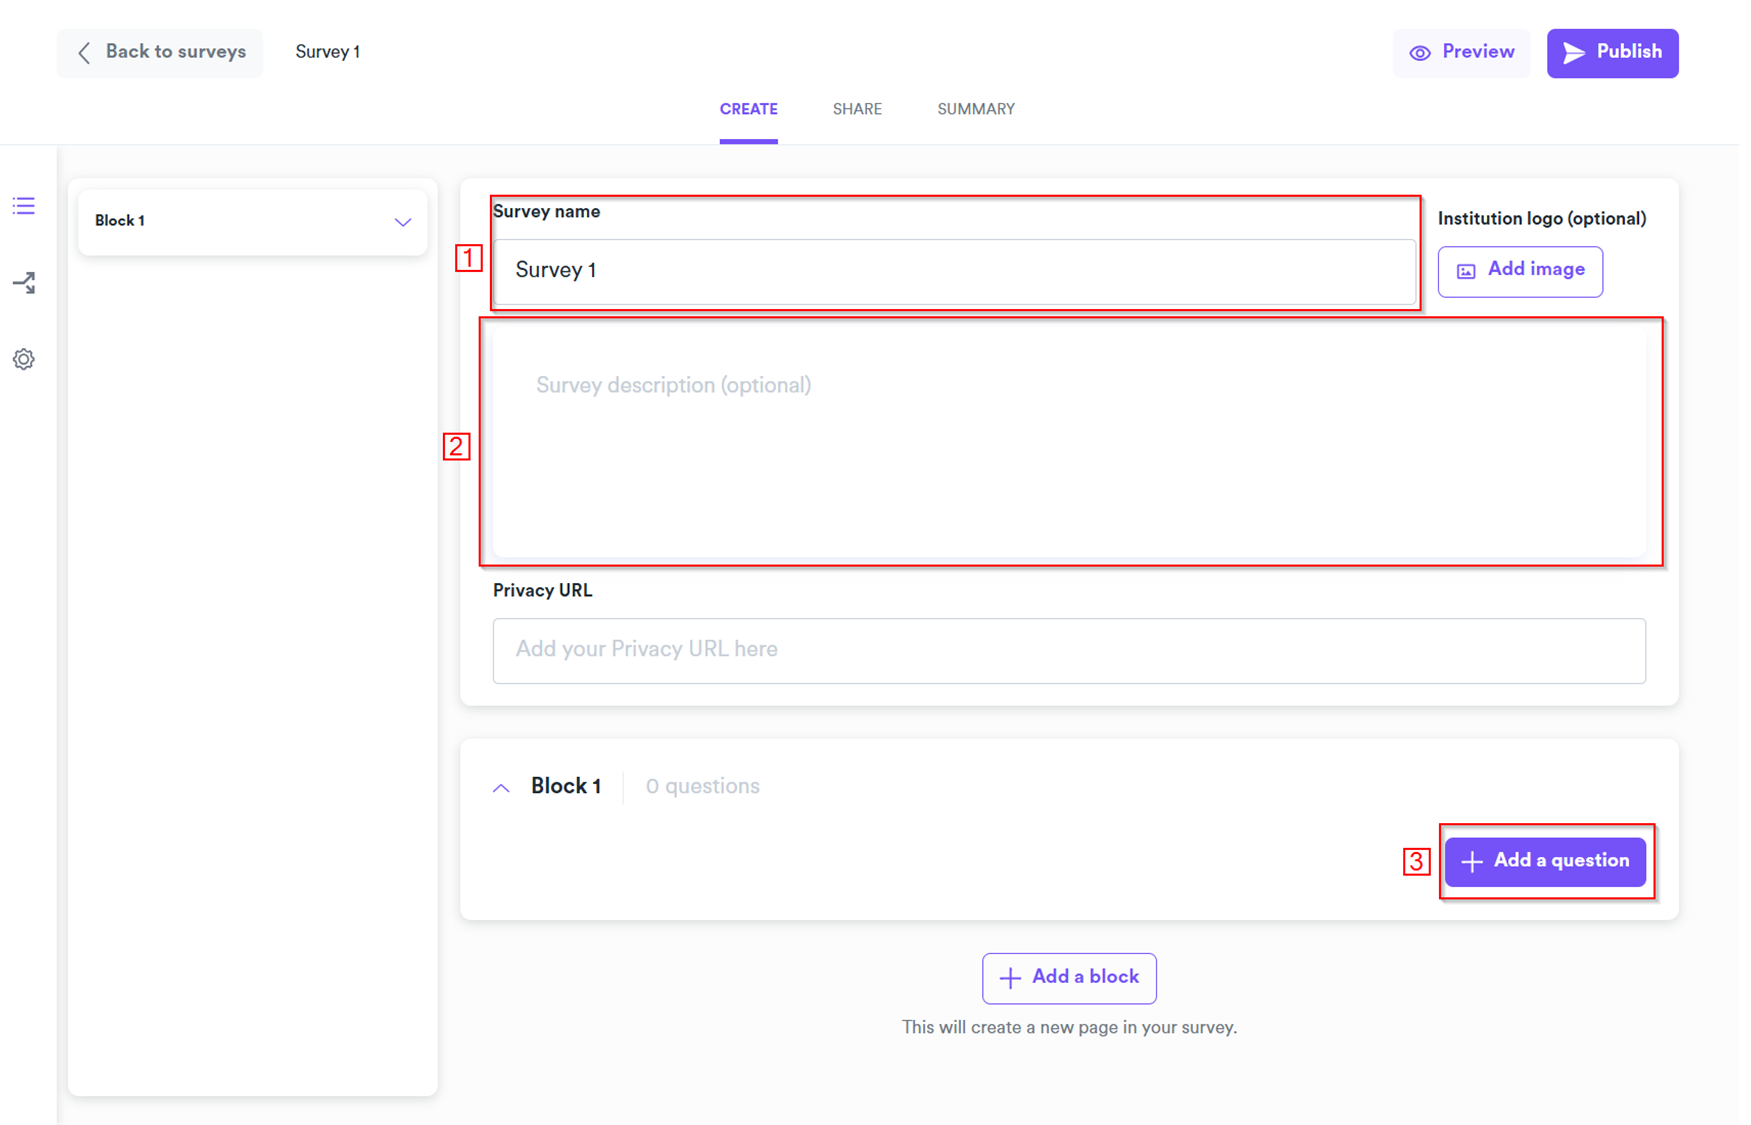Click the Privacy URL input field
The height and width of the screenshot is (1125, 1751).
coord(1068,650)
